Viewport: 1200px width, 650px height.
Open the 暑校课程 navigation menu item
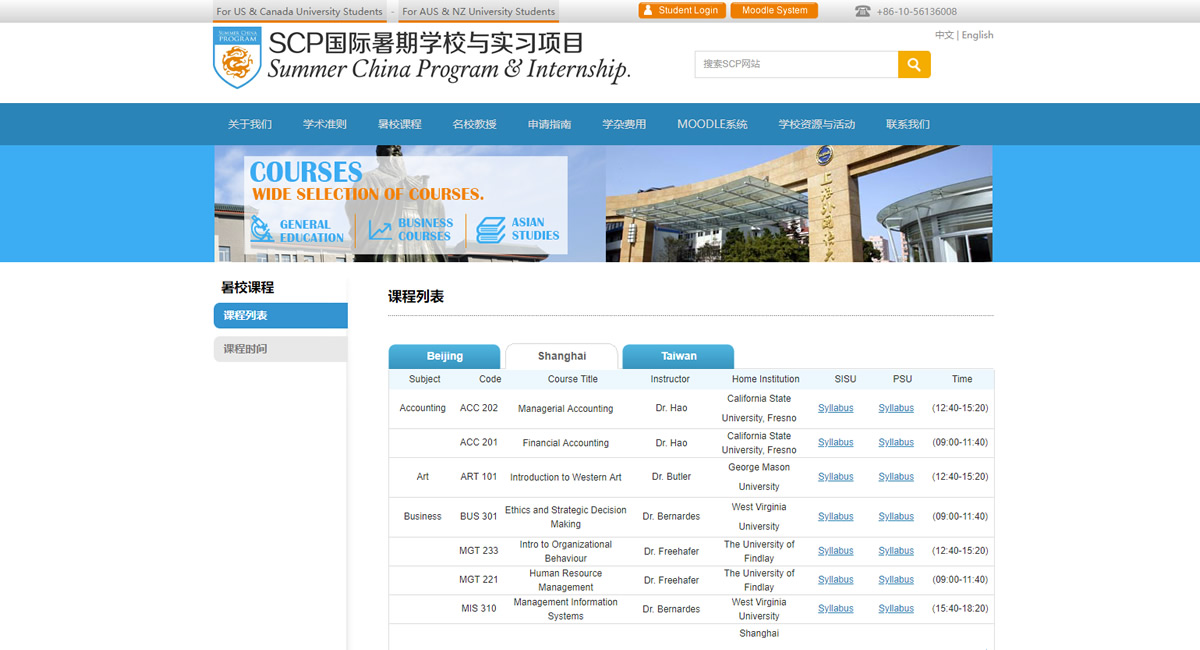click(x=399, y=124)
